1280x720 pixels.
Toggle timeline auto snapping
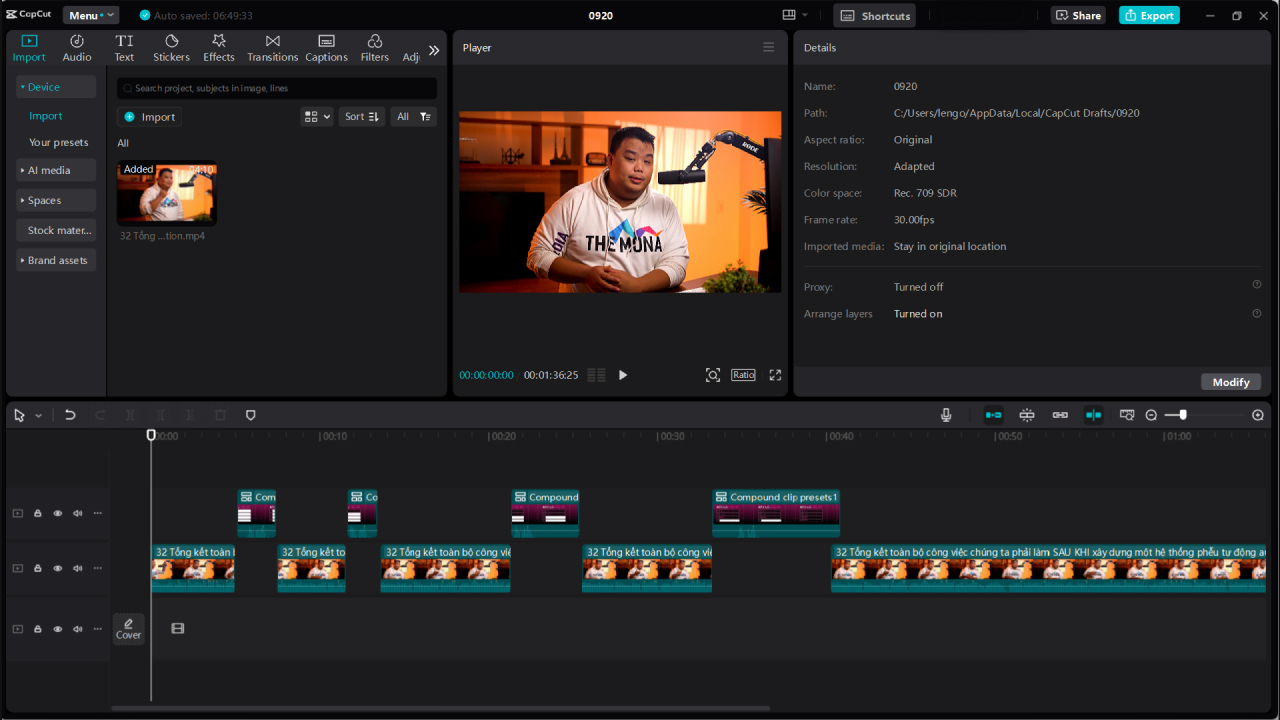(x=1027, y=415)
